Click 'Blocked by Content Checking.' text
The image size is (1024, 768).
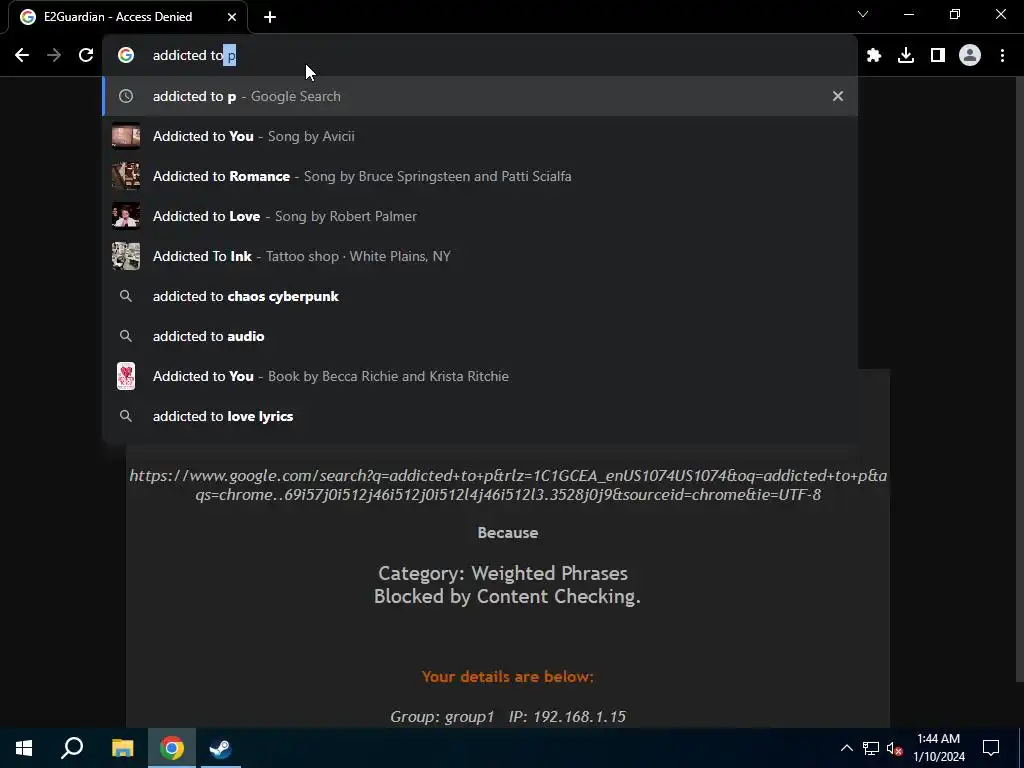[x=507, y=596]
